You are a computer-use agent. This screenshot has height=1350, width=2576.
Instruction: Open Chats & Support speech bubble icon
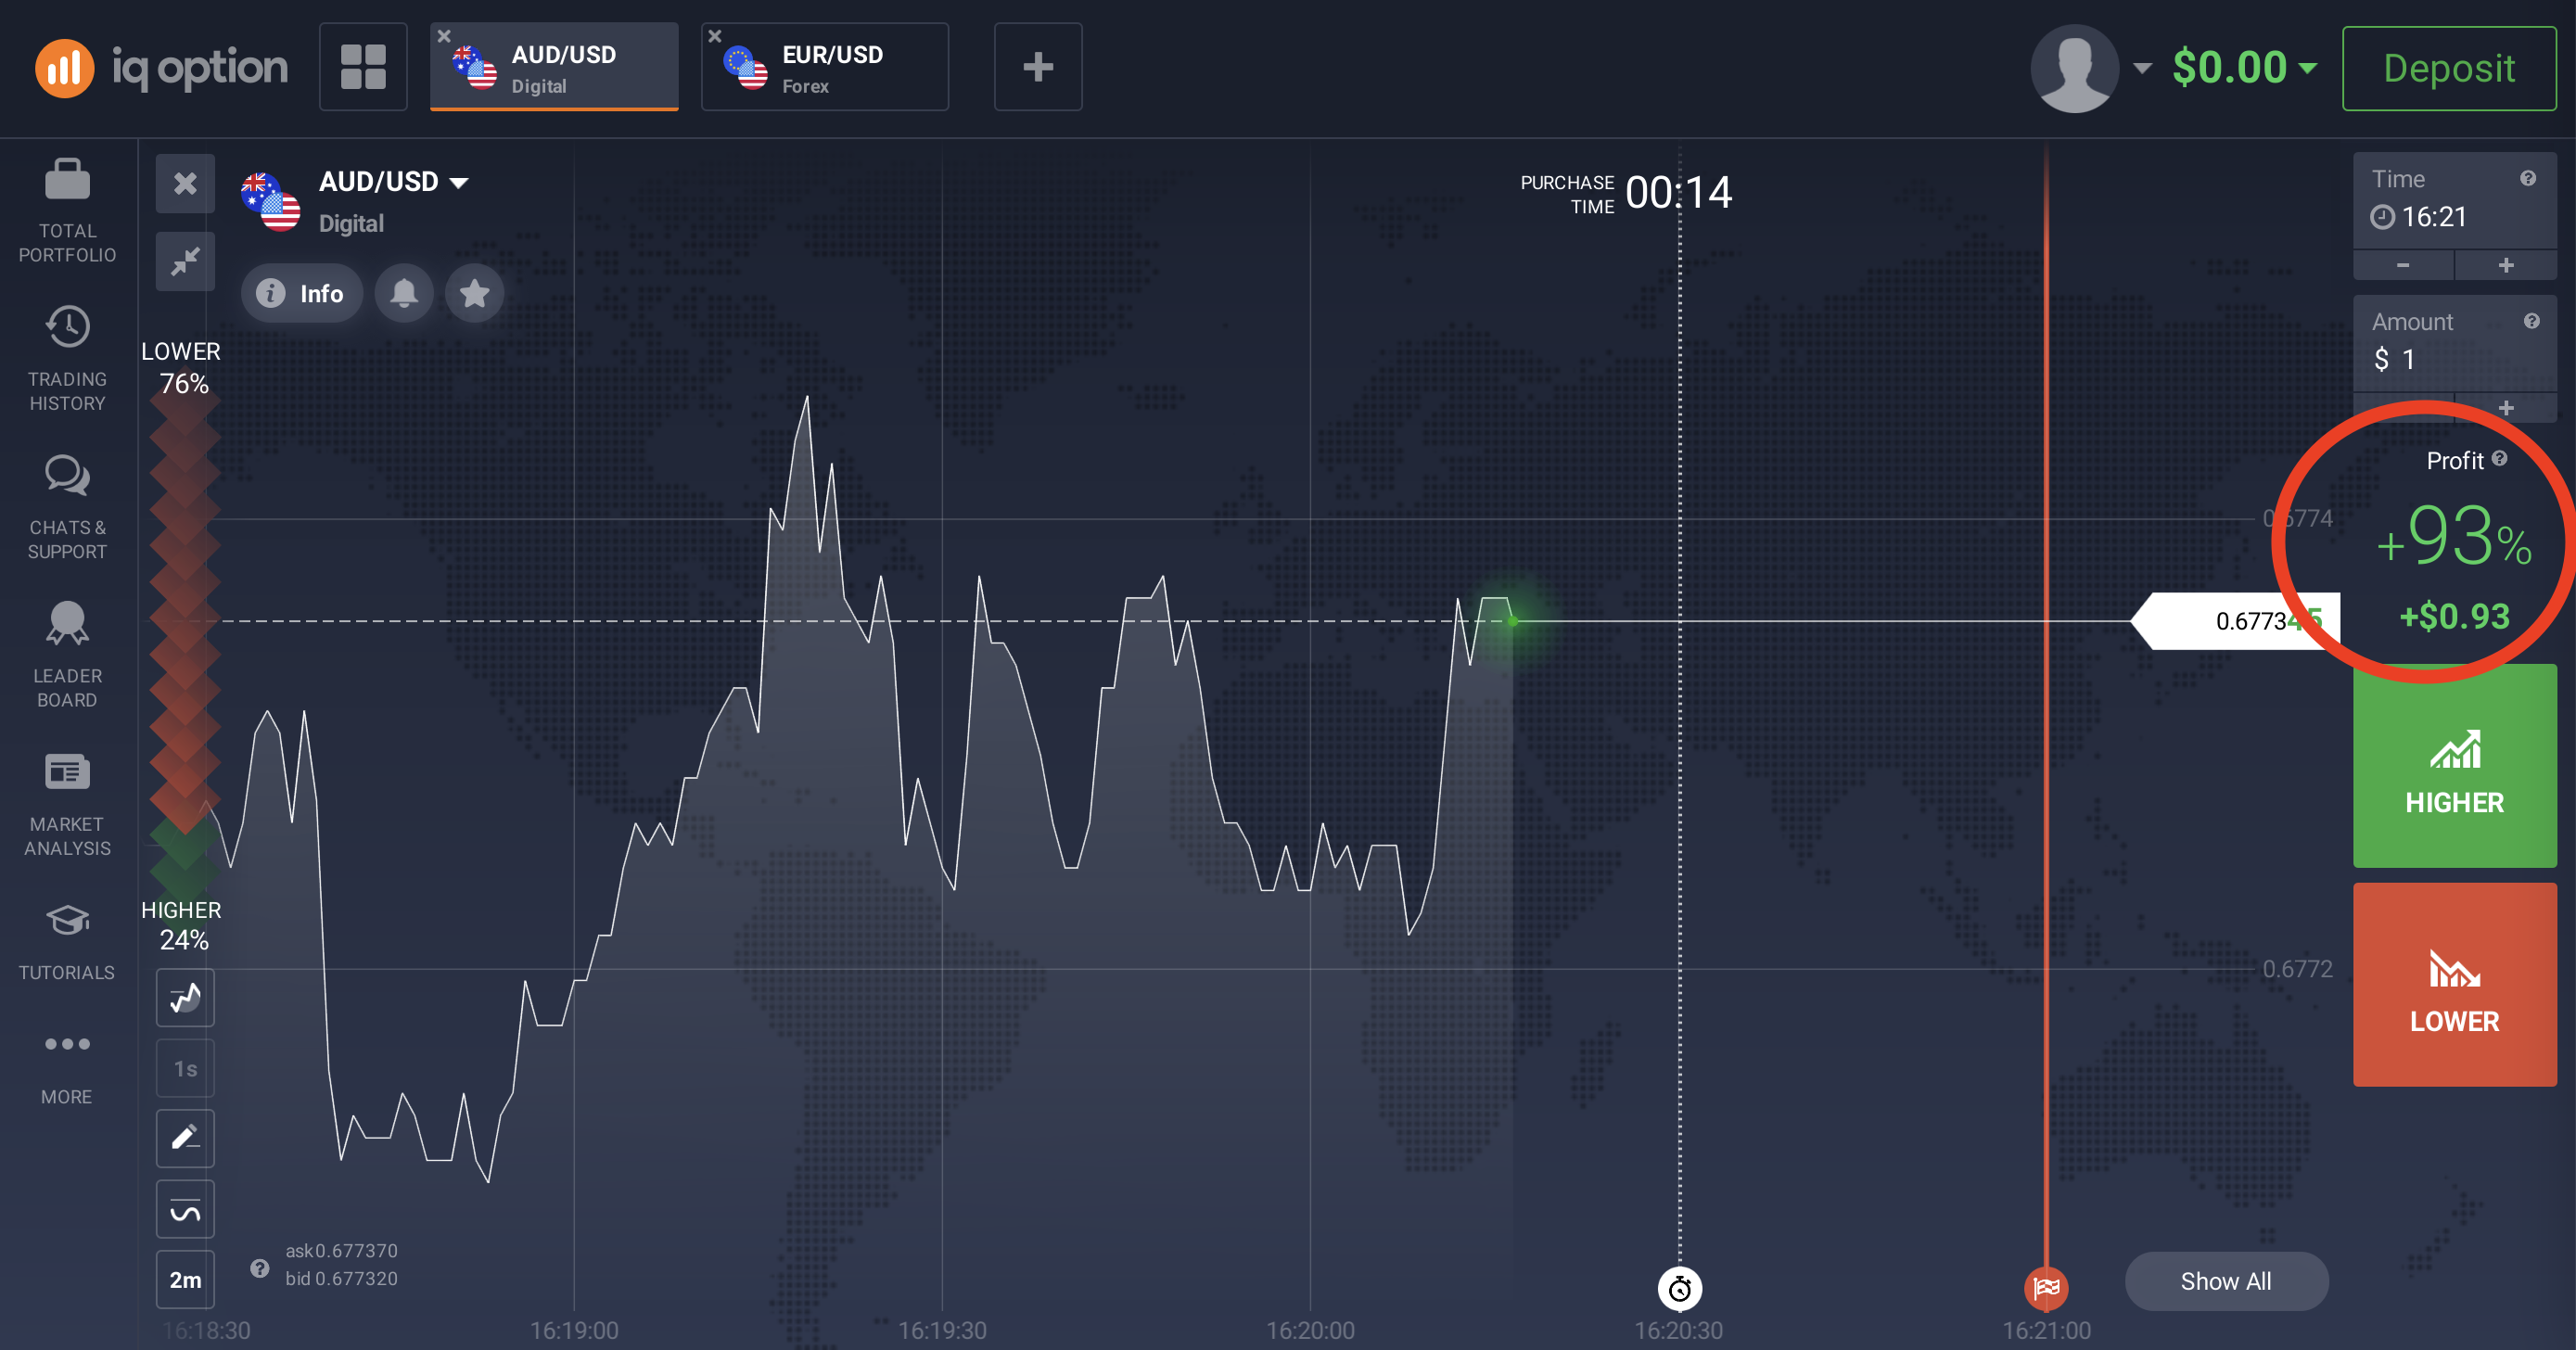tap(67, 476)
